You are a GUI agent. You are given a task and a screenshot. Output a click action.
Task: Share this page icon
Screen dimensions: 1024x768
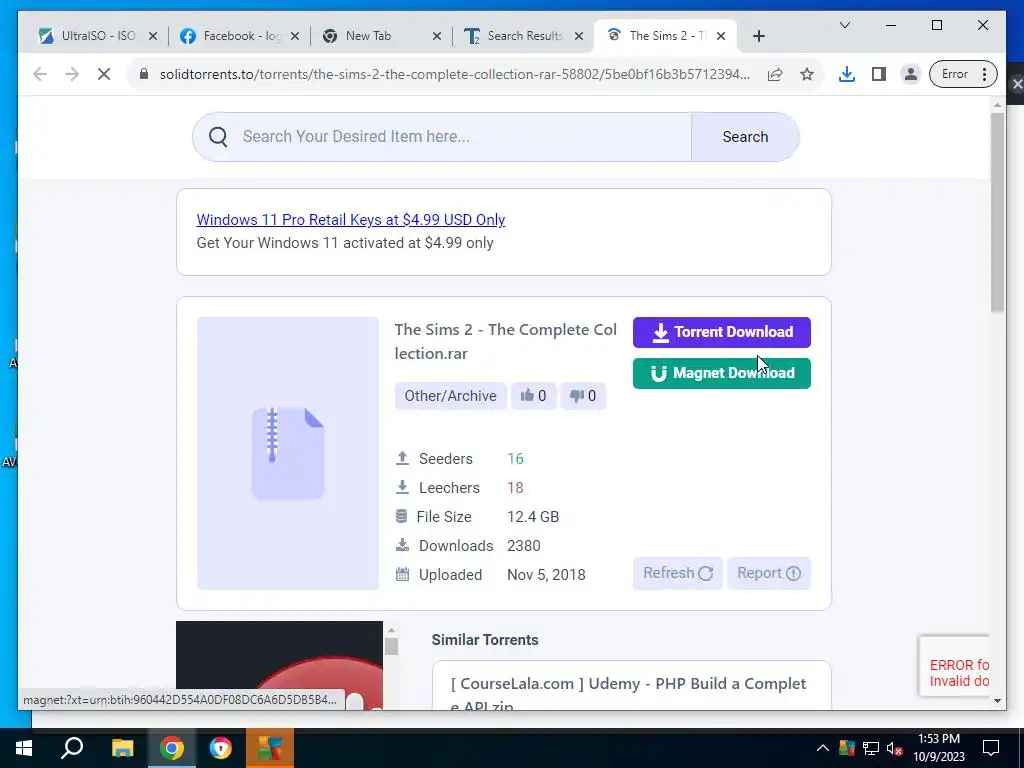[775, 74]
